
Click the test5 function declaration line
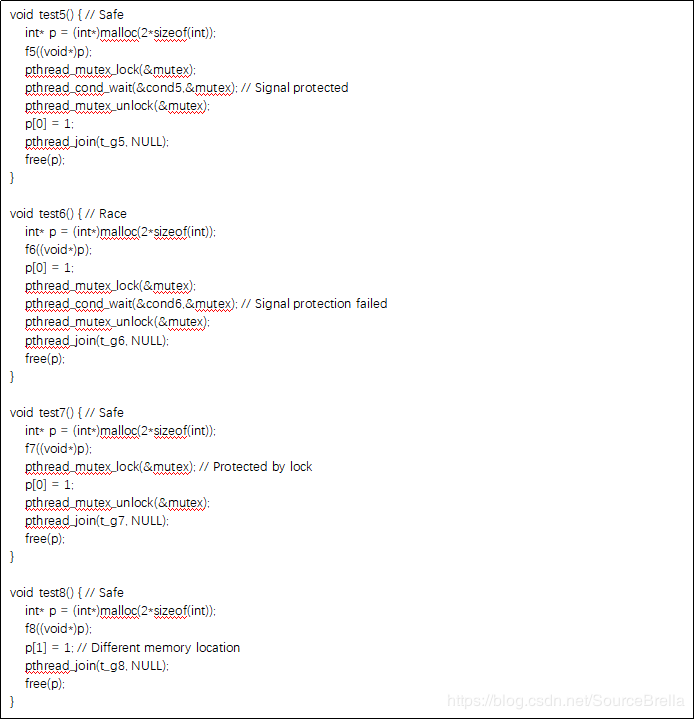tap(67, 15)
